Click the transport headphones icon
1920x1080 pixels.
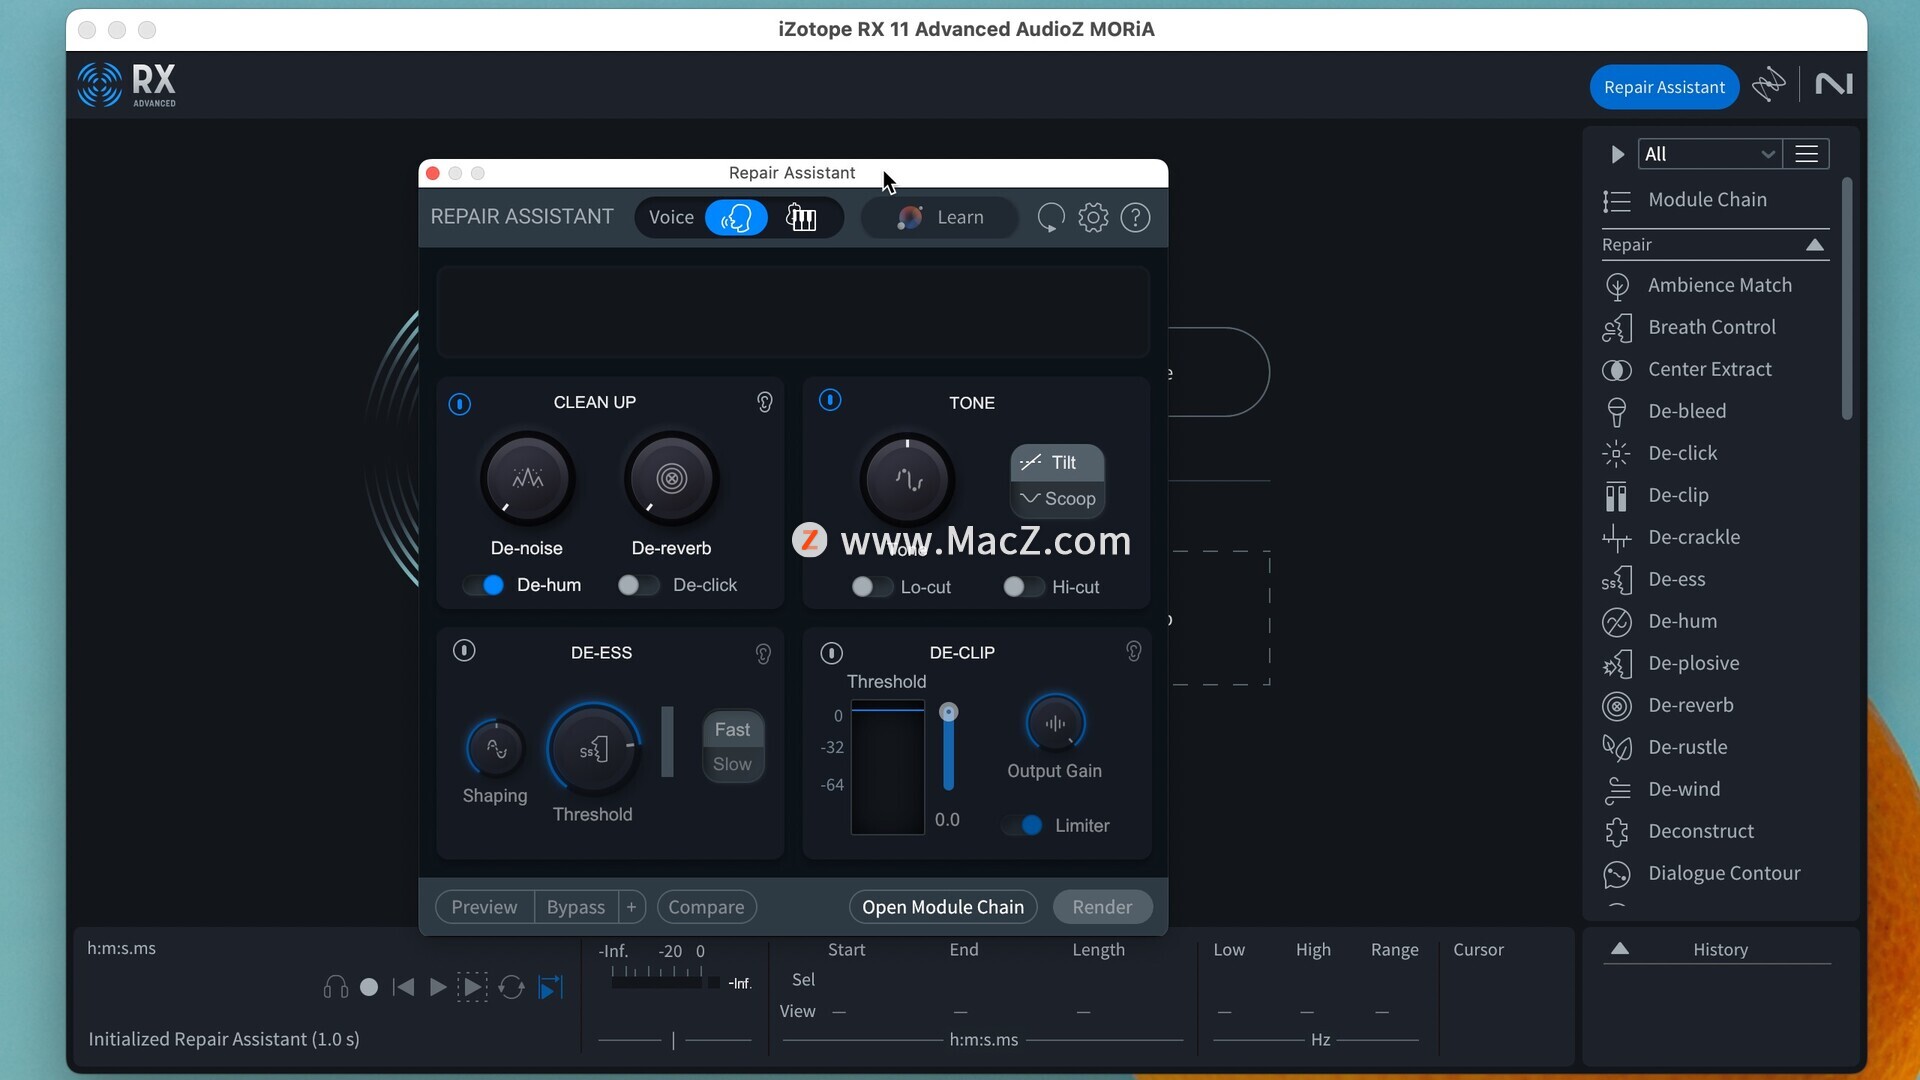tap(336, 988)
